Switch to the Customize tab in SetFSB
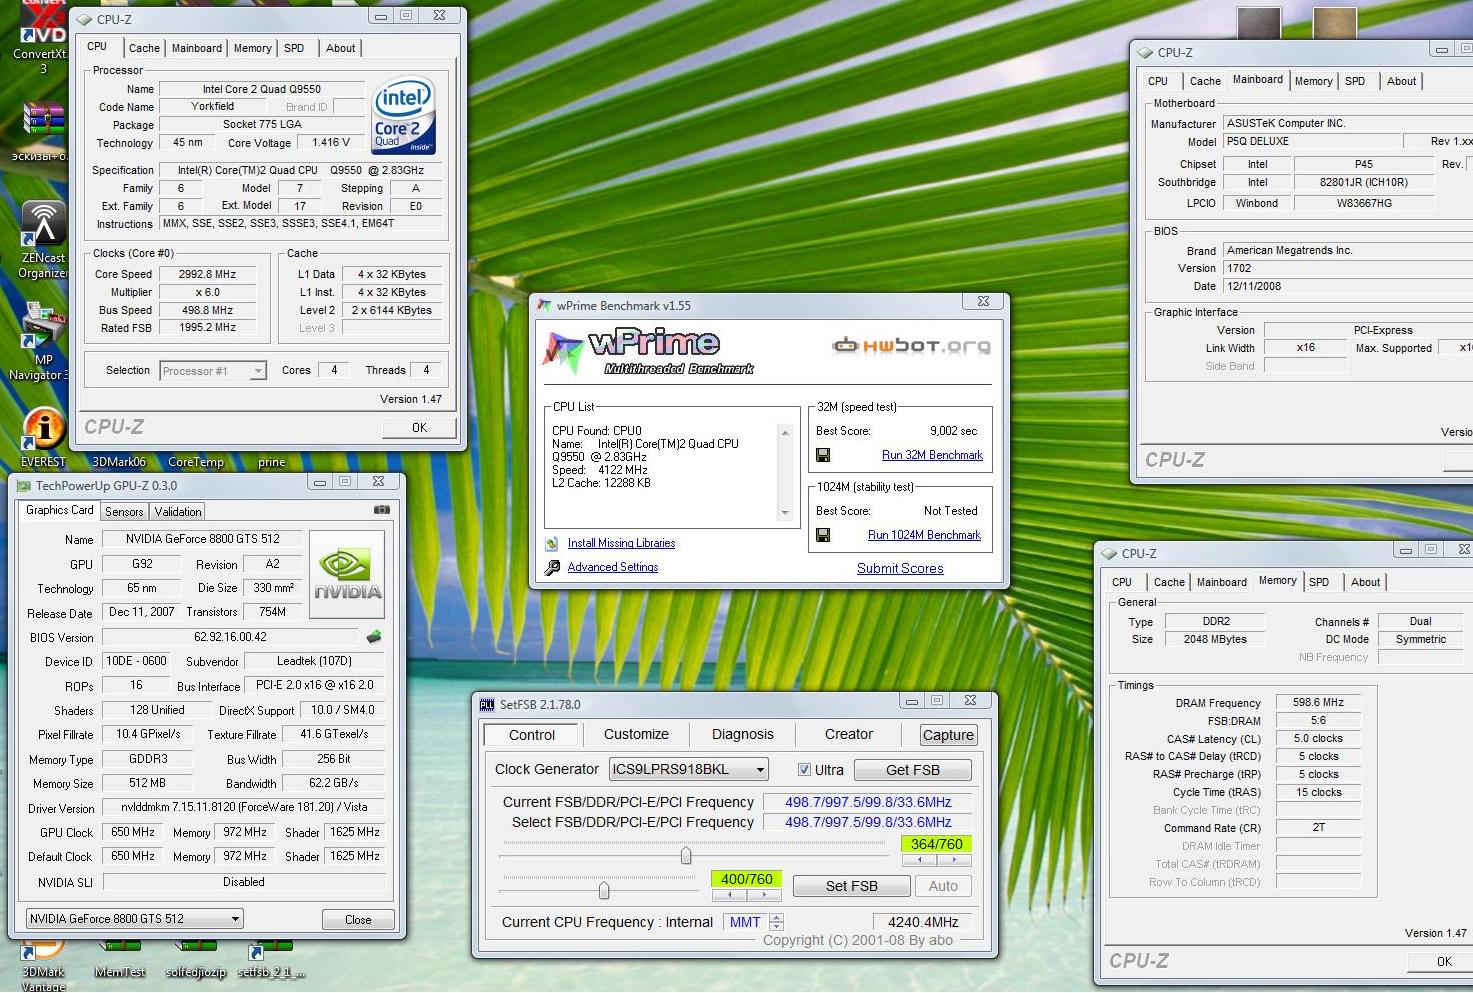 (636, 734)
